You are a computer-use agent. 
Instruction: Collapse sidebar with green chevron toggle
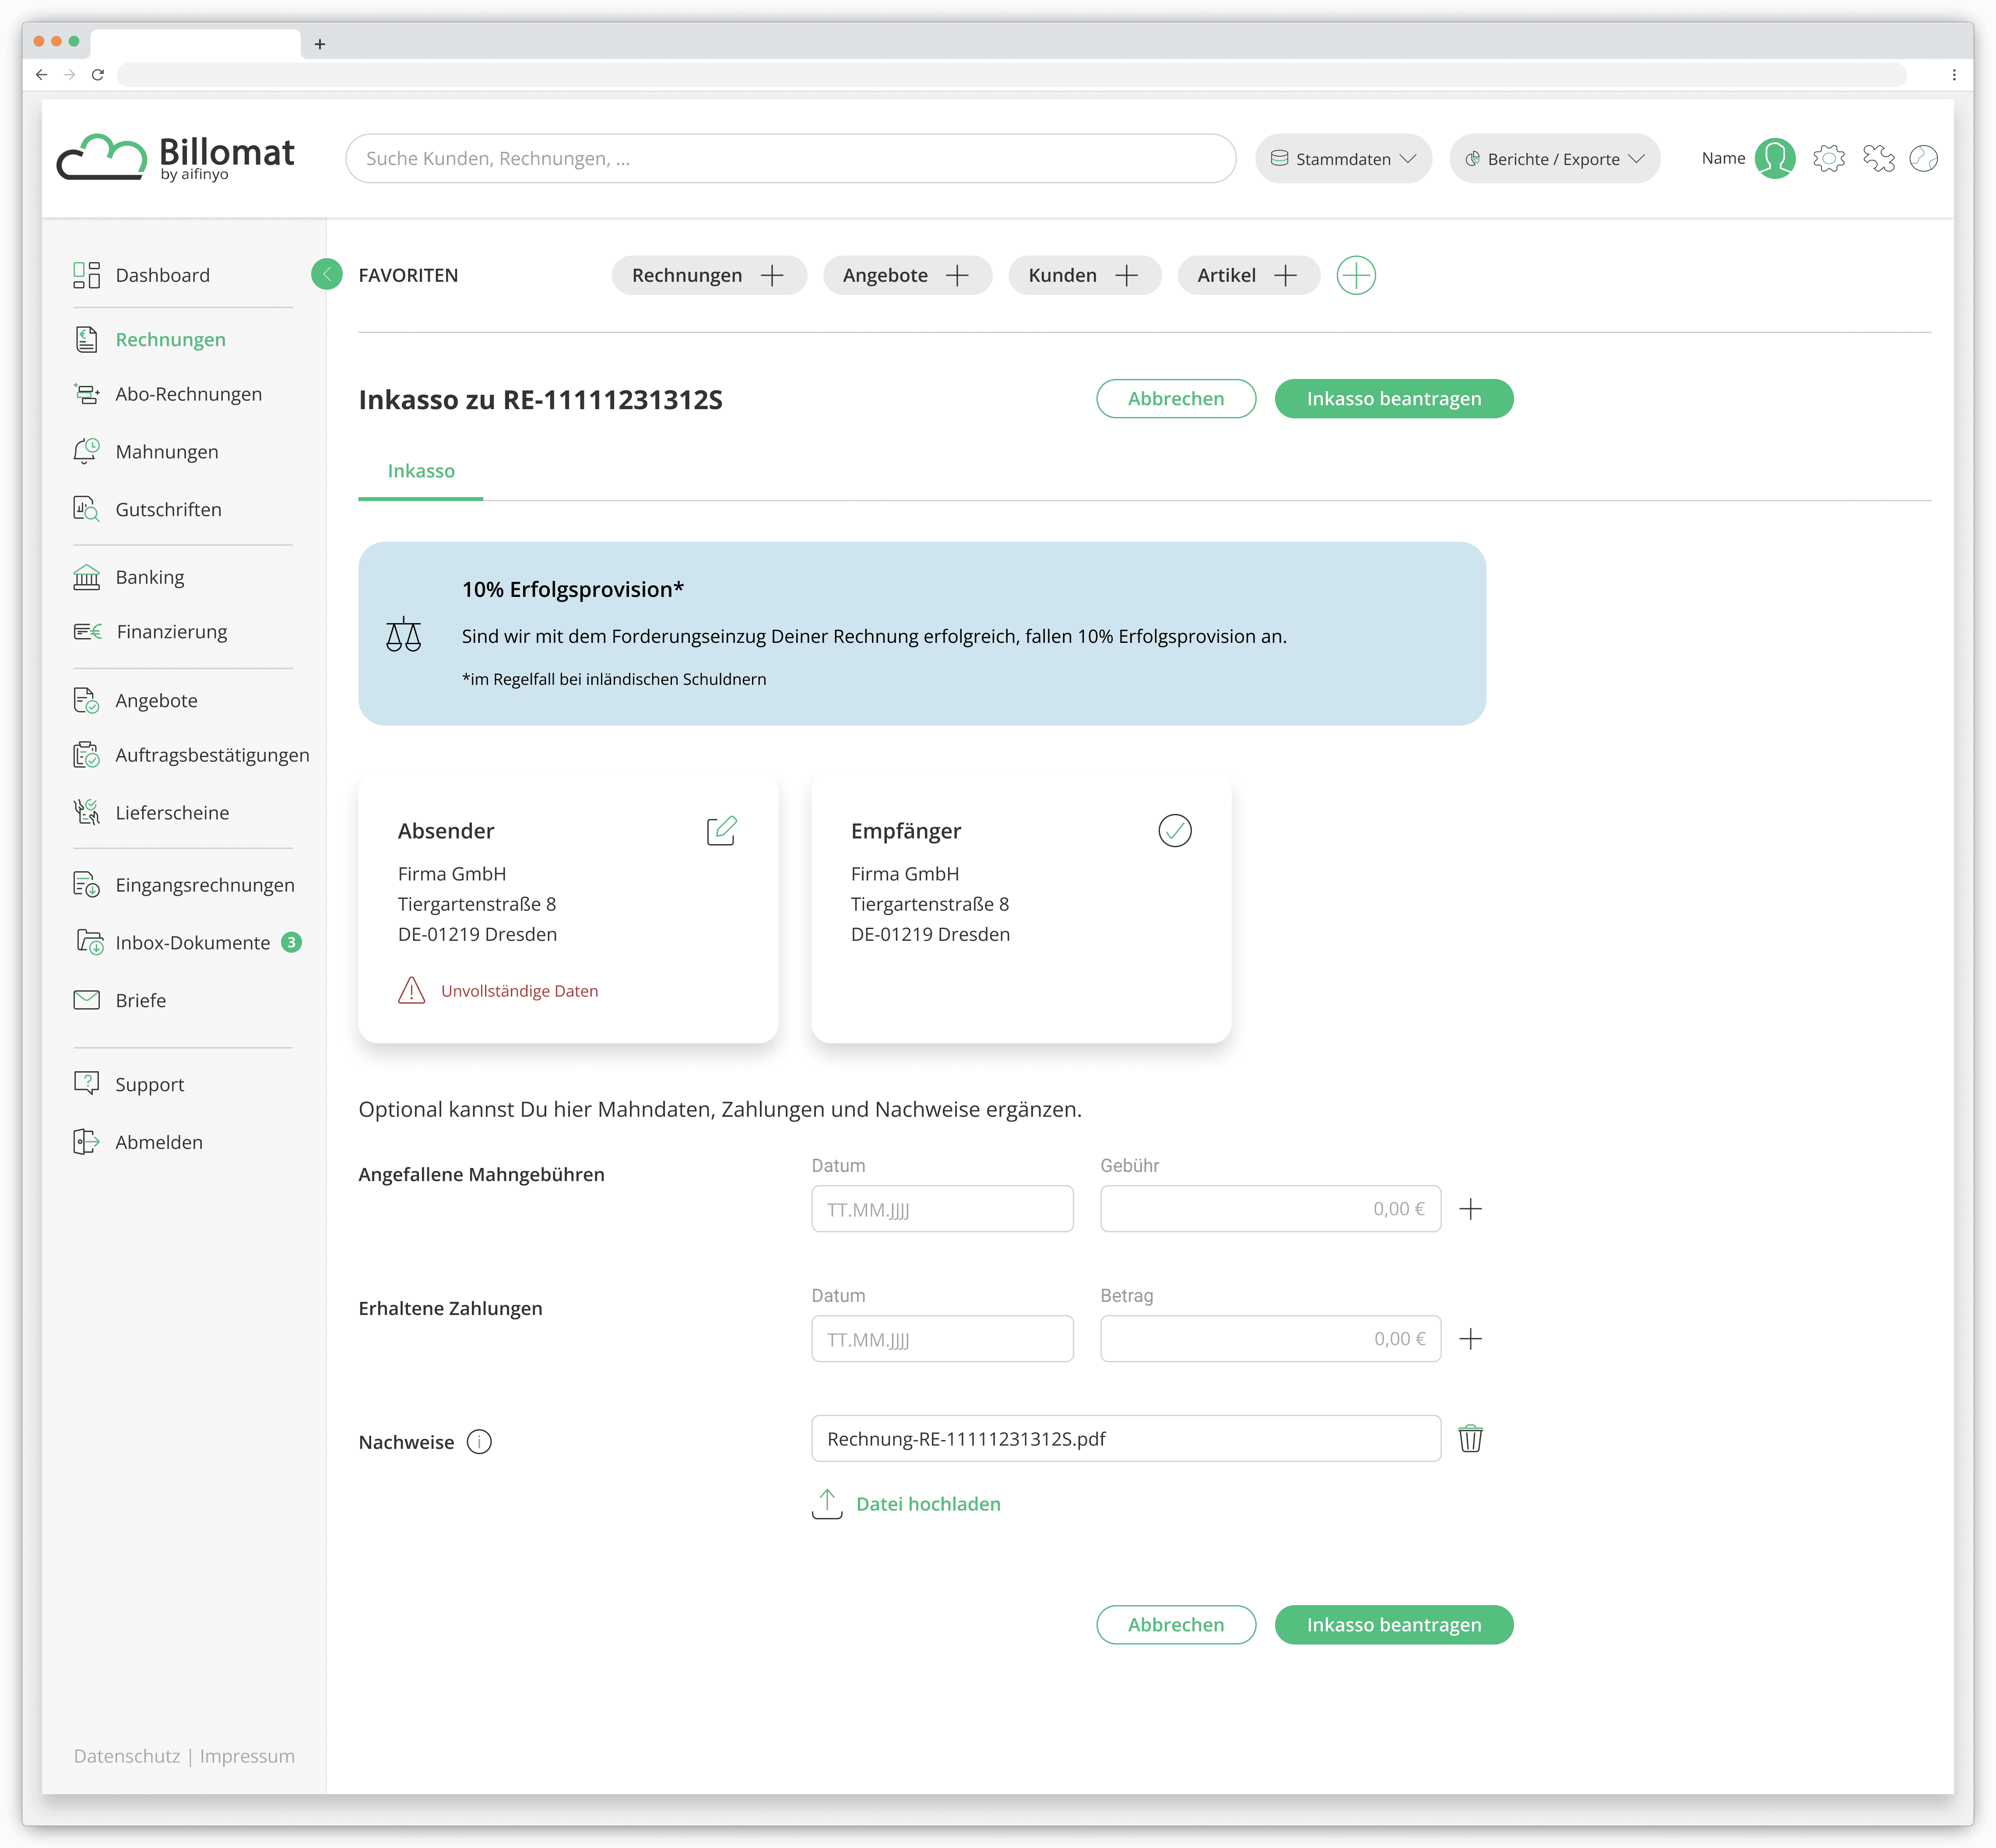click(326, 274)
